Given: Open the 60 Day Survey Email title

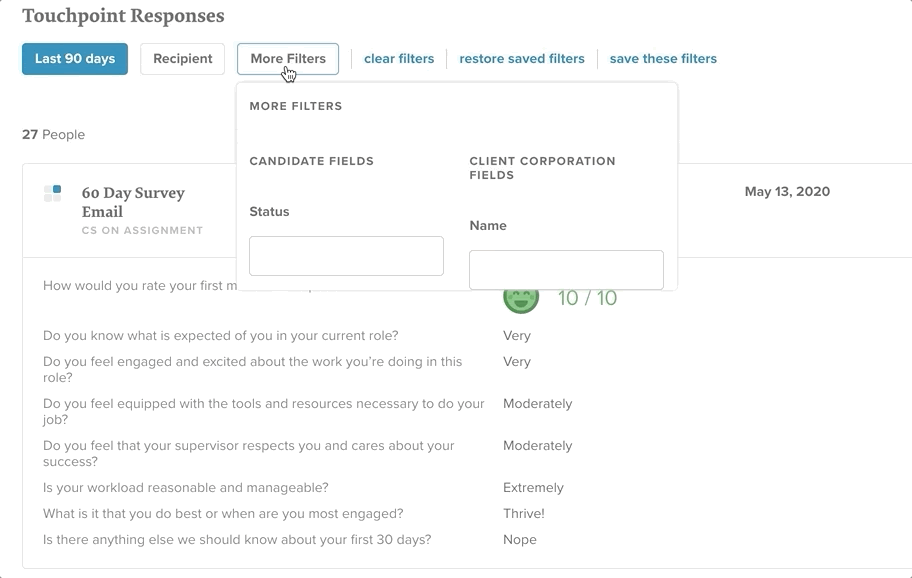Looking at the screenshot, I should click(133, 202).
